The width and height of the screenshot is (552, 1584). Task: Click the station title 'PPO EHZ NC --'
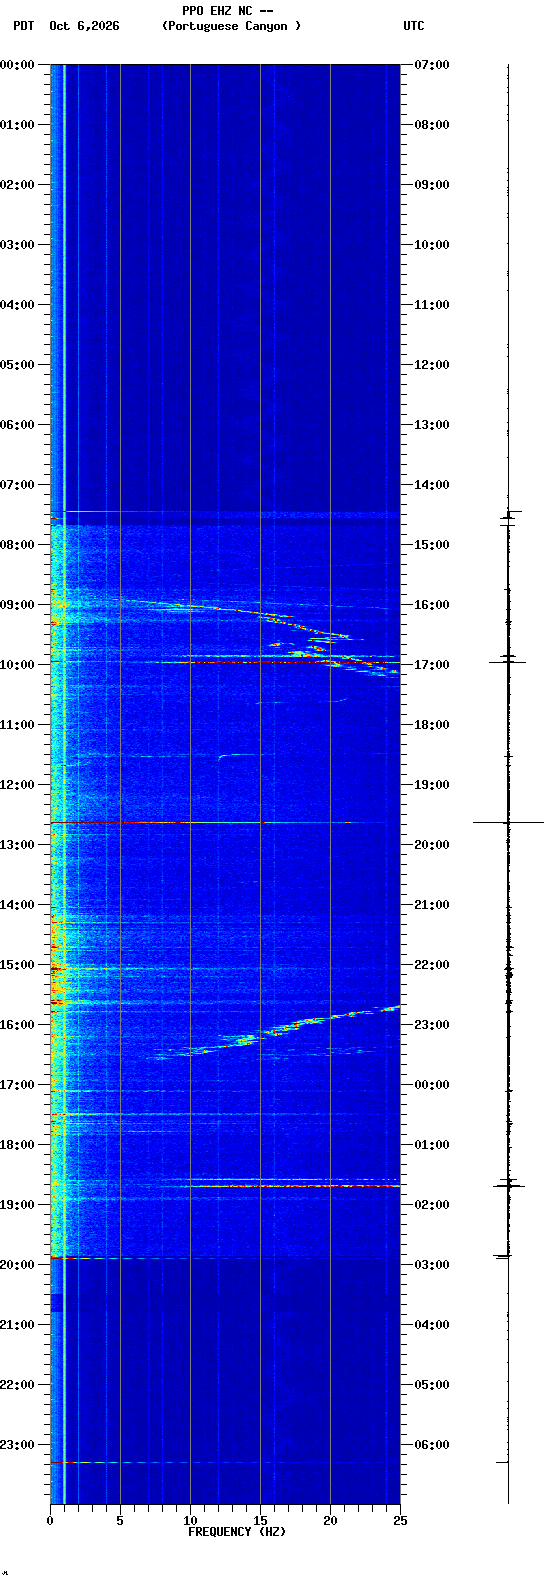point(227,11)
